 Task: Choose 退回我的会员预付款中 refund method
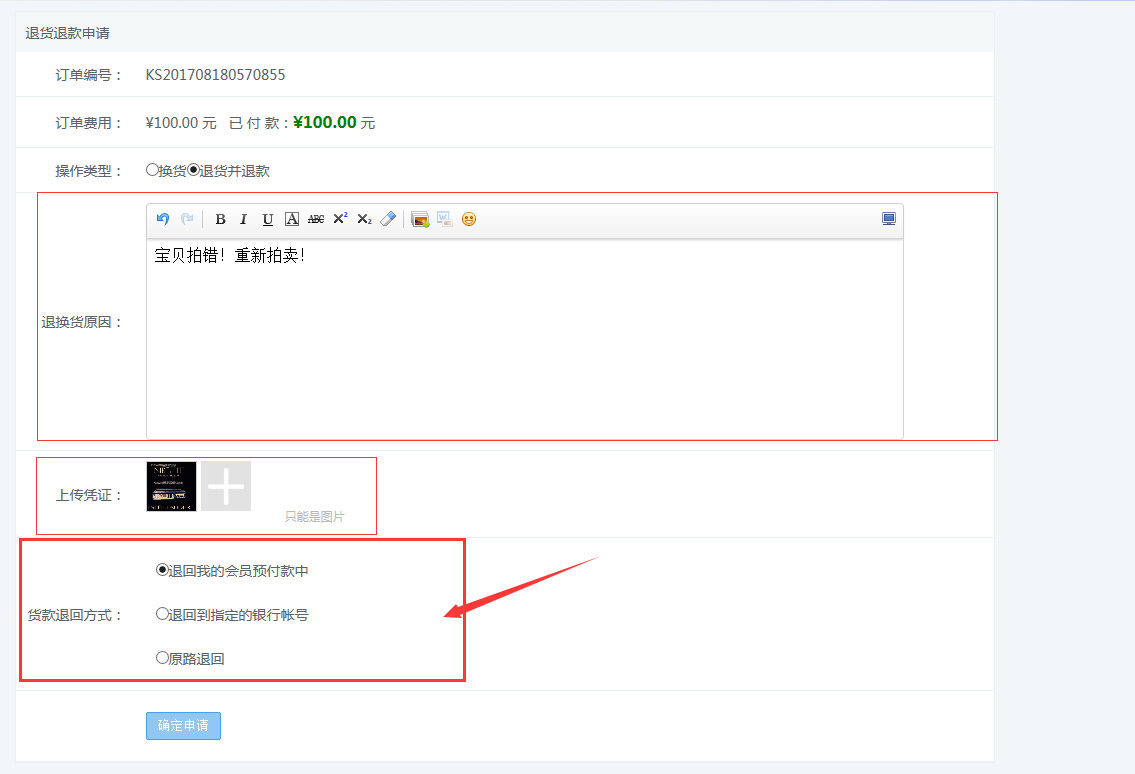click(162, 570)
